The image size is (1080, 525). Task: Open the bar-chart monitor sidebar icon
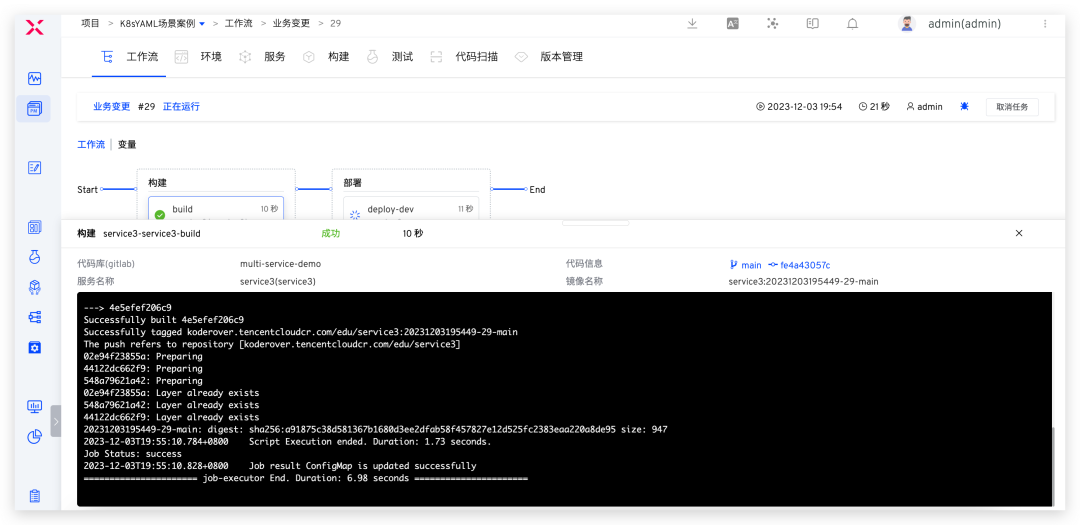tap(34, 406)
